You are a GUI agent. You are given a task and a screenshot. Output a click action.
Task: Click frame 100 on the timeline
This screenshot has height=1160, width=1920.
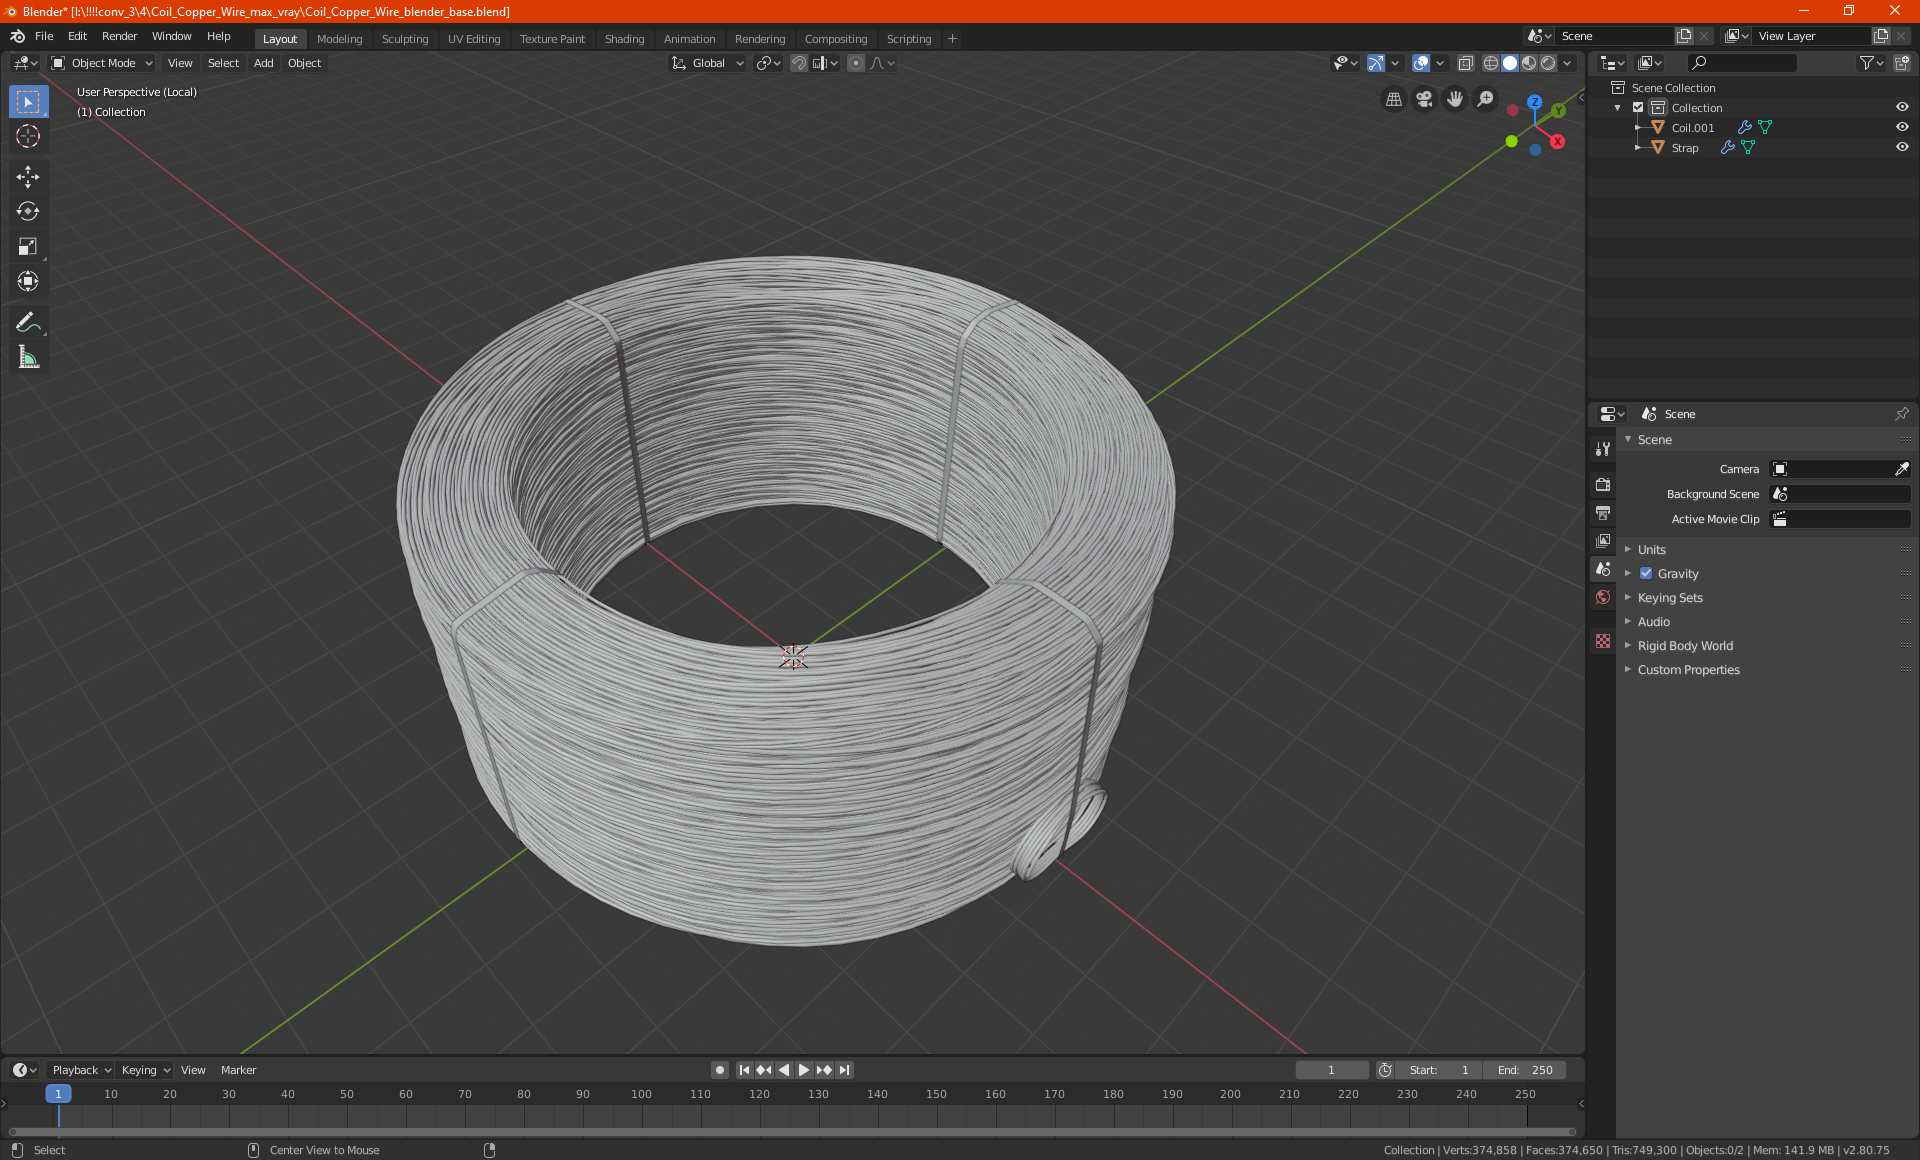(x=642, y=1094)
